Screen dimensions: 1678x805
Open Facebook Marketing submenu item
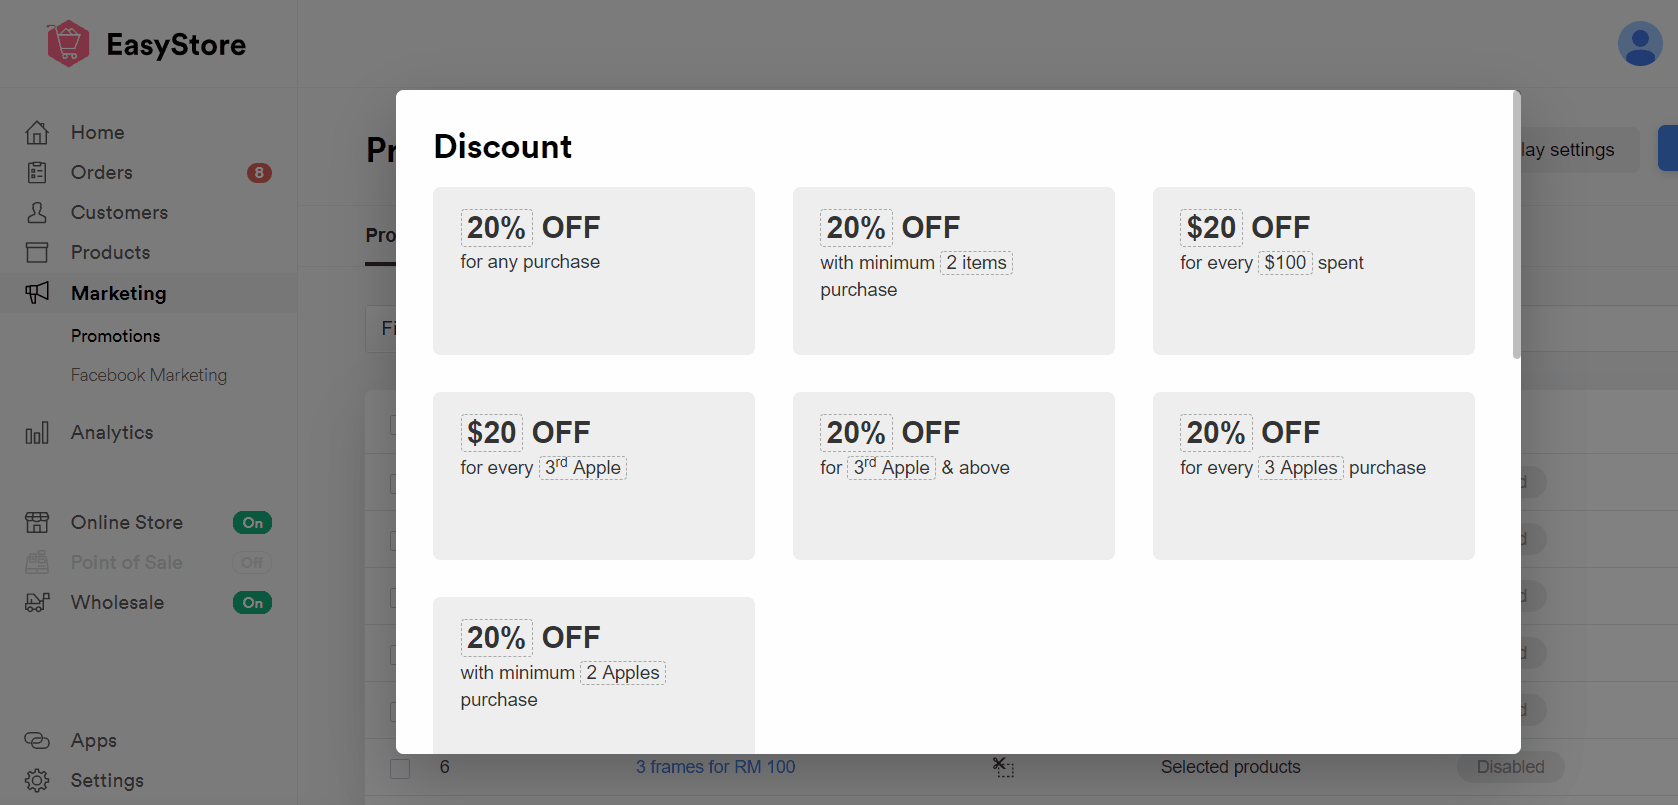coord(149,375)
